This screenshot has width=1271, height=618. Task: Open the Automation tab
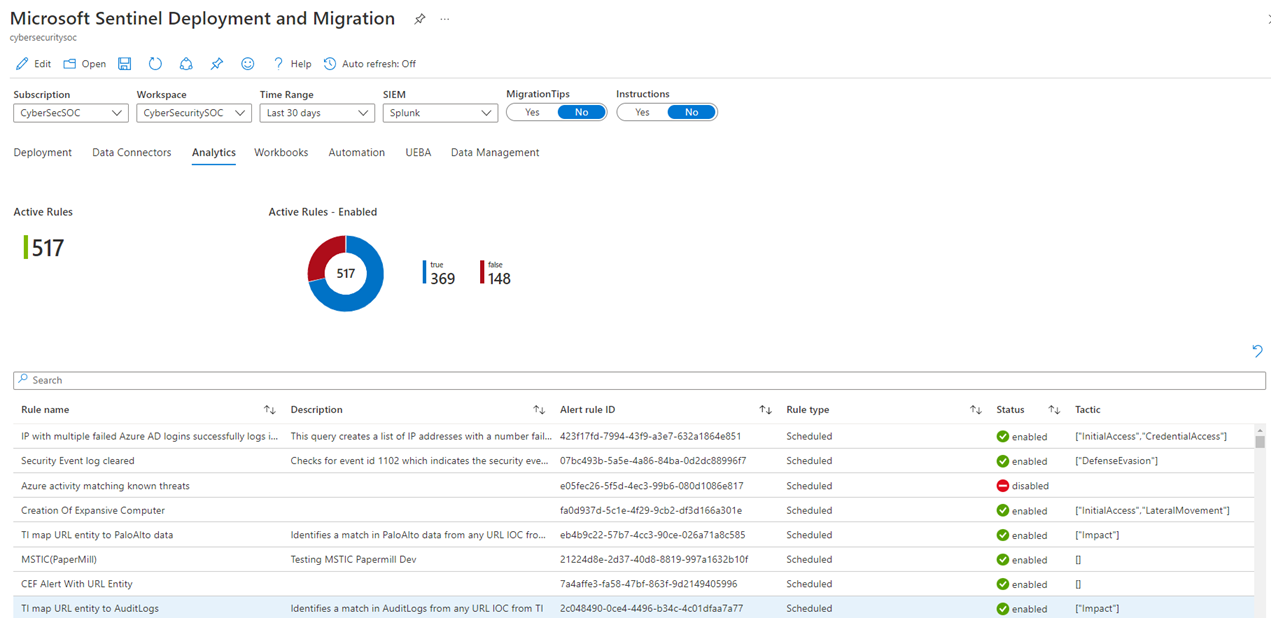point(357,153)
